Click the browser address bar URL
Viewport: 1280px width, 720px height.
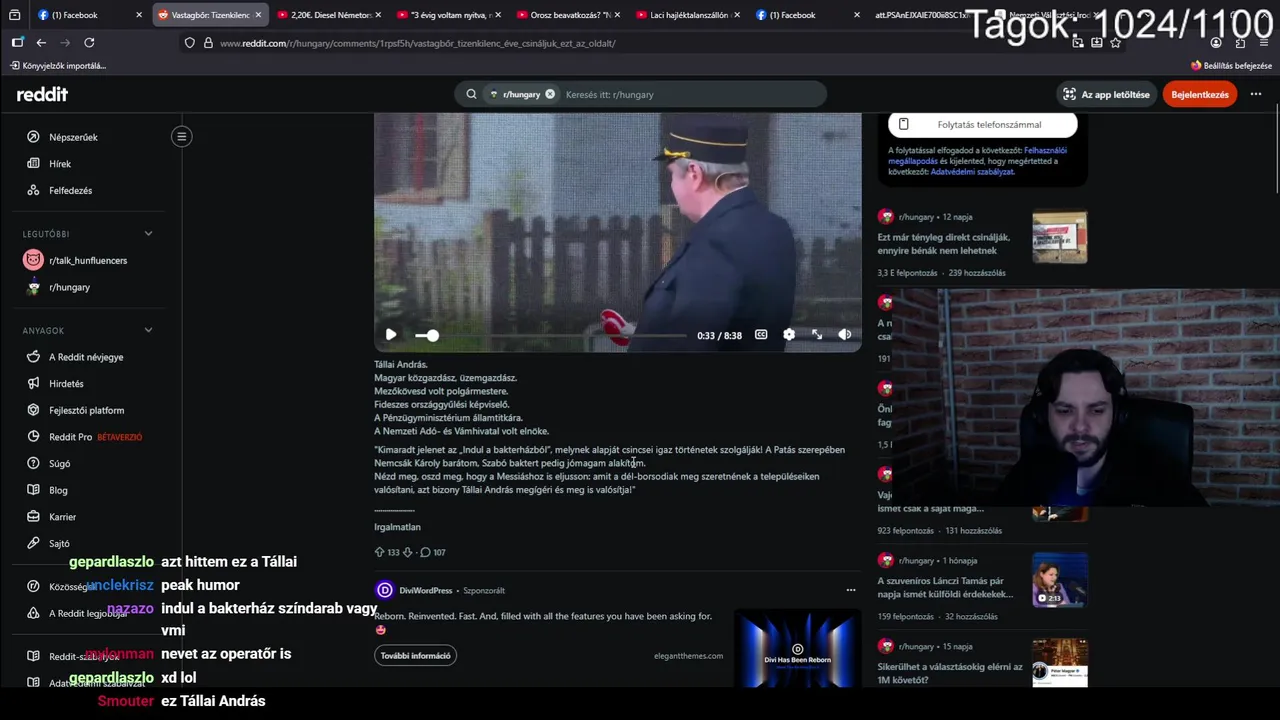[x=418, y=43]
